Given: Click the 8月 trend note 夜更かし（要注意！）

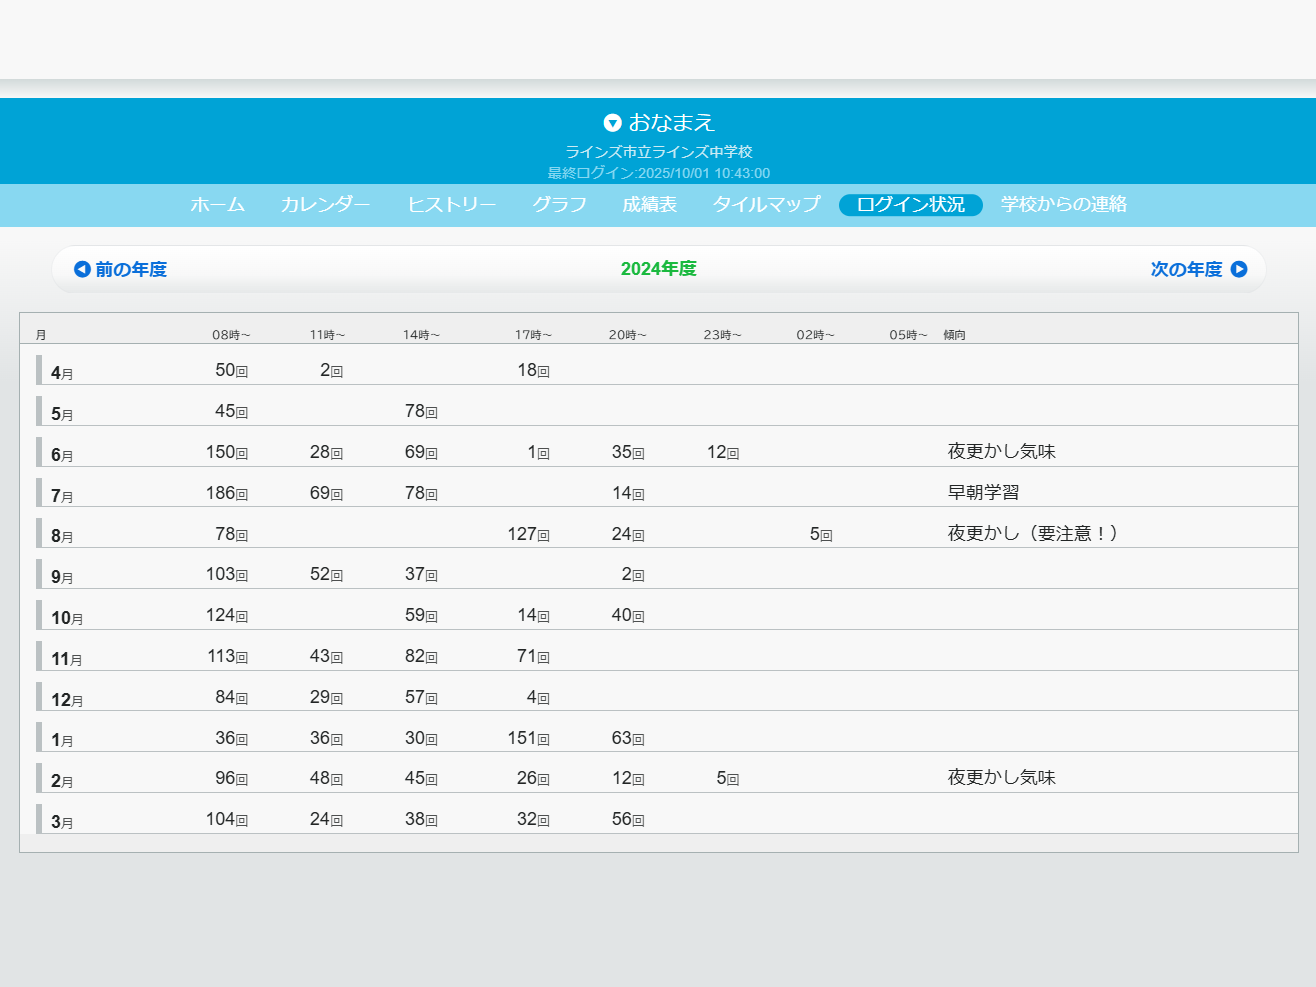Looking at the screenshot, I should [1032, 534].
